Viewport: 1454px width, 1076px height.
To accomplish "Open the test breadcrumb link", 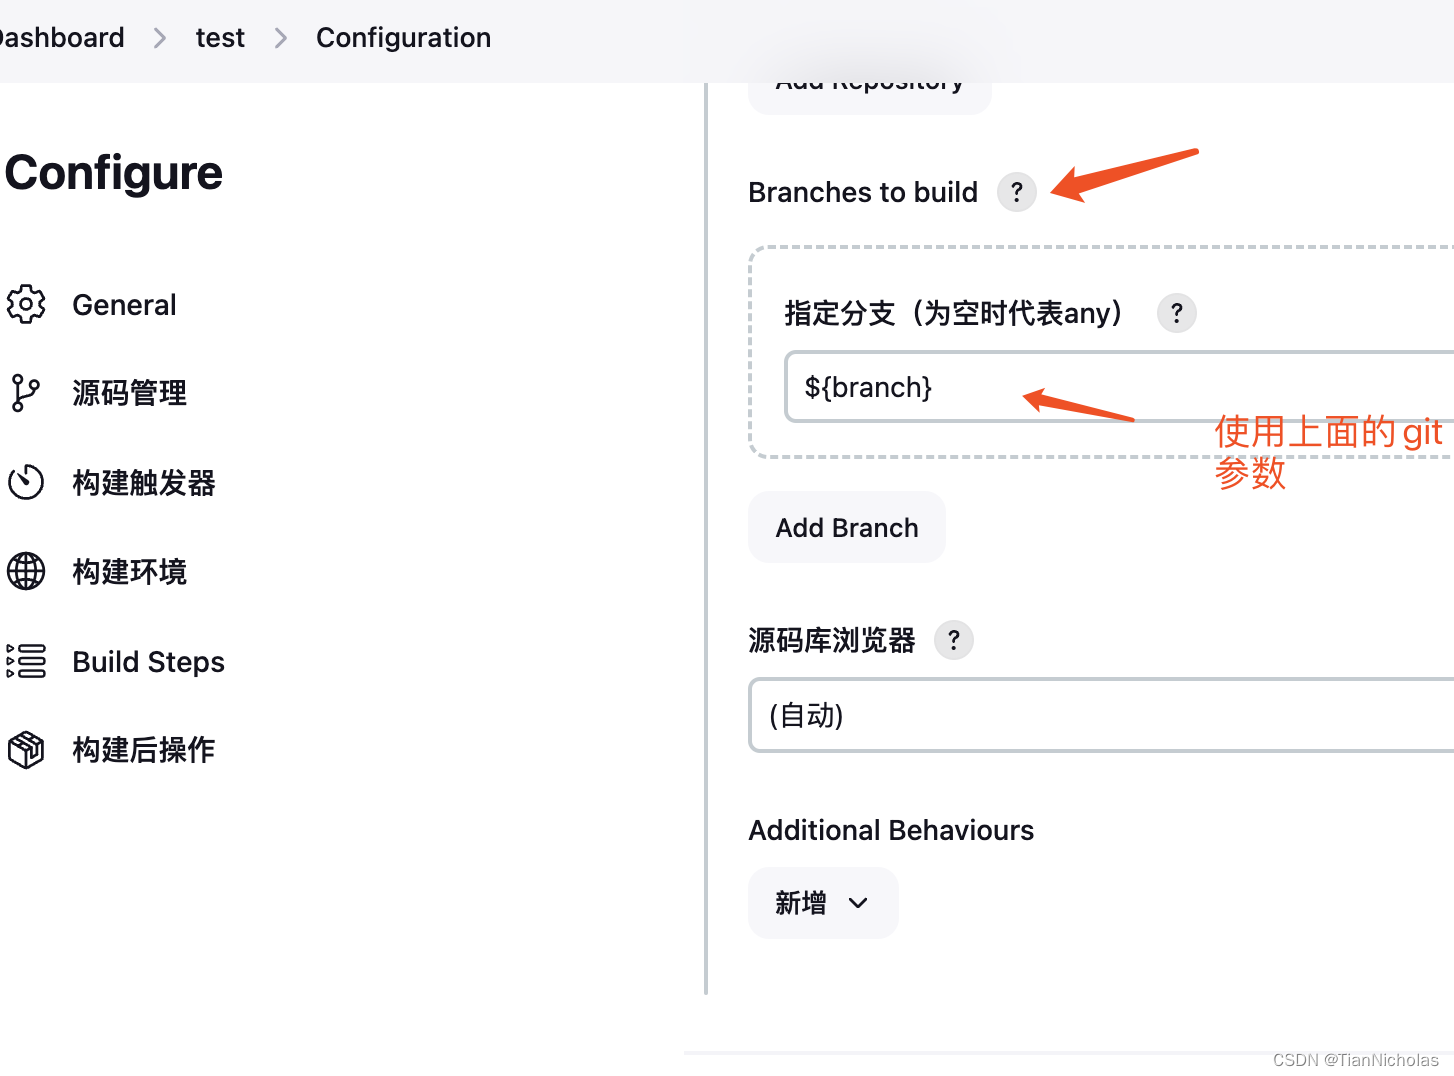I will click(x=220, y=38).
